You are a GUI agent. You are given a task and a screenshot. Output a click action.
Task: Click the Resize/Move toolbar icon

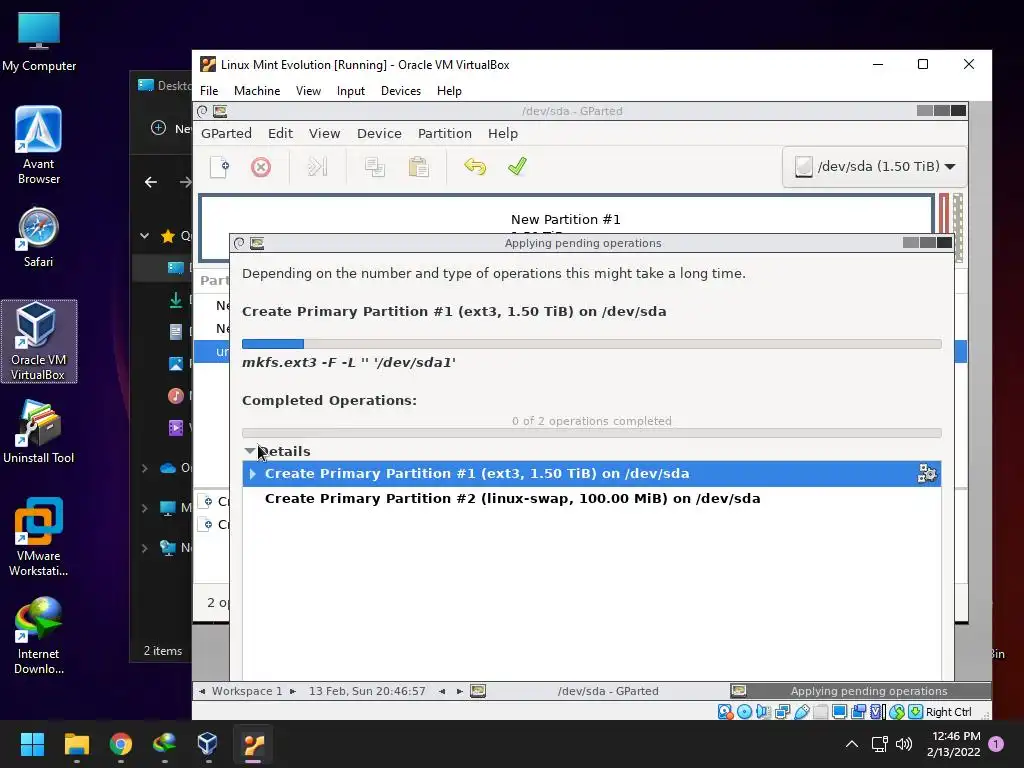317,167
